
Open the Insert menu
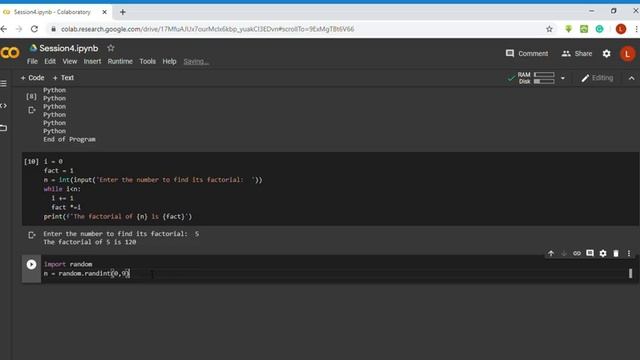92,61
